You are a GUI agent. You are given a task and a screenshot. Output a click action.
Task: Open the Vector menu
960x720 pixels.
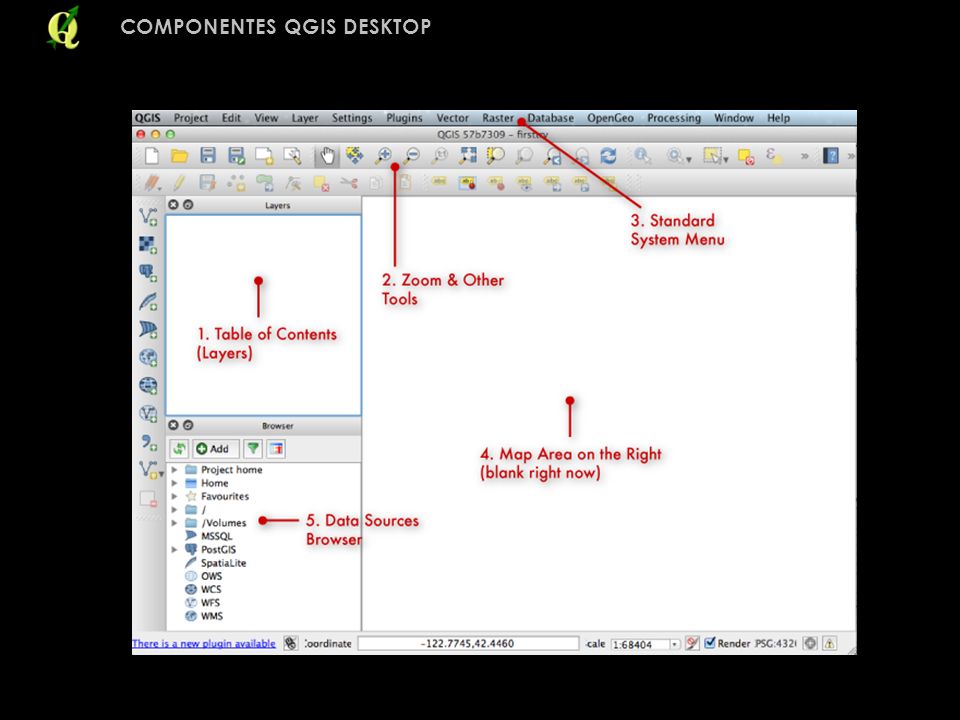tap(452, 118)
